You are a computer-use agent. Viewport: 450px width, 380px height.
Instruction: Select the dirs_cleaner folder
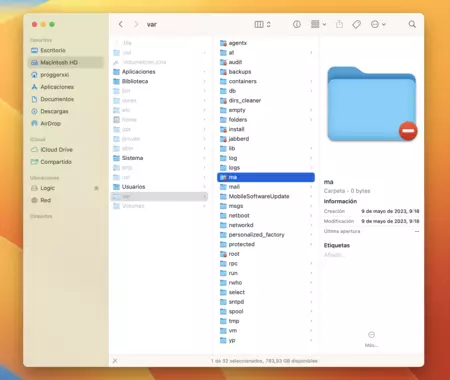tap(266, 100)
